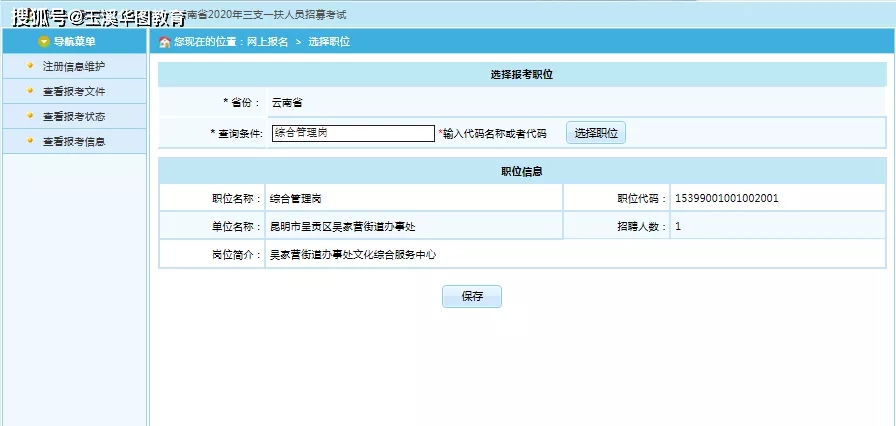The height and width of the screenshot is (426, 896).
Task: Click bullet icon beside 查看报考信息
Action: [30, 141]
